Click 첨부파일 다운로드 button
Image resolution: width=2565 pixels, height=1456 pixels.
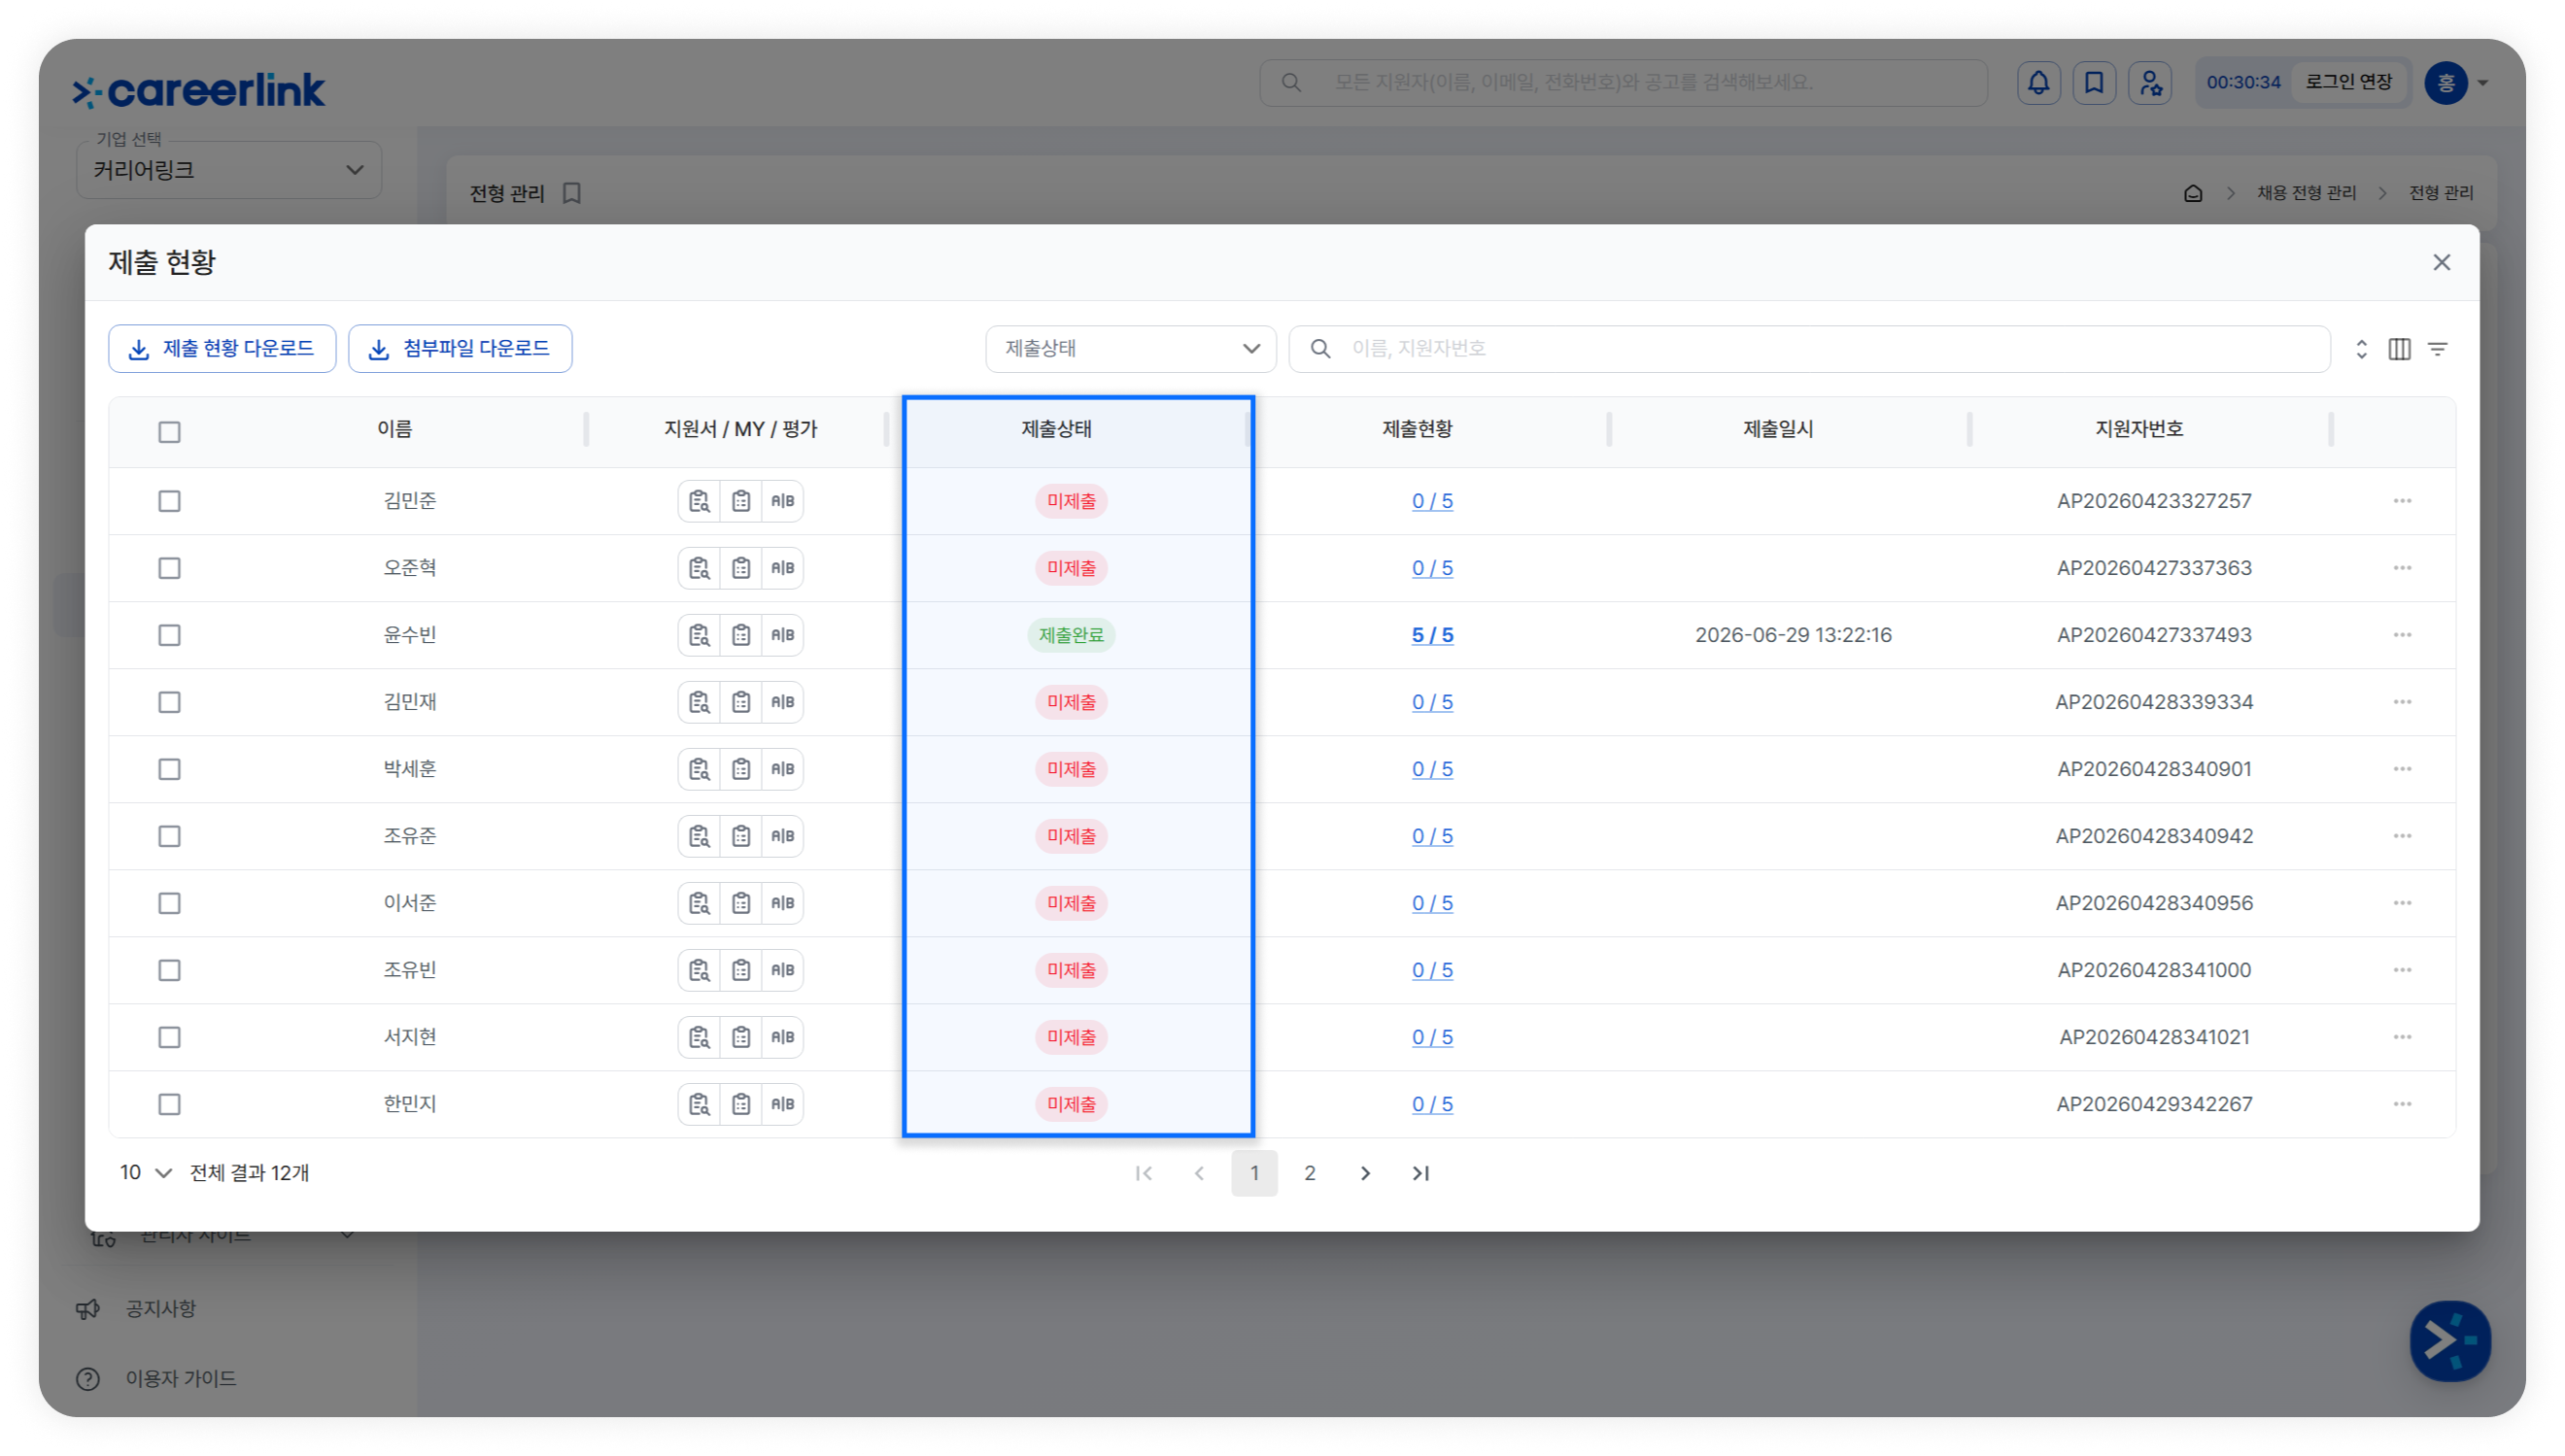coord(460,349)
